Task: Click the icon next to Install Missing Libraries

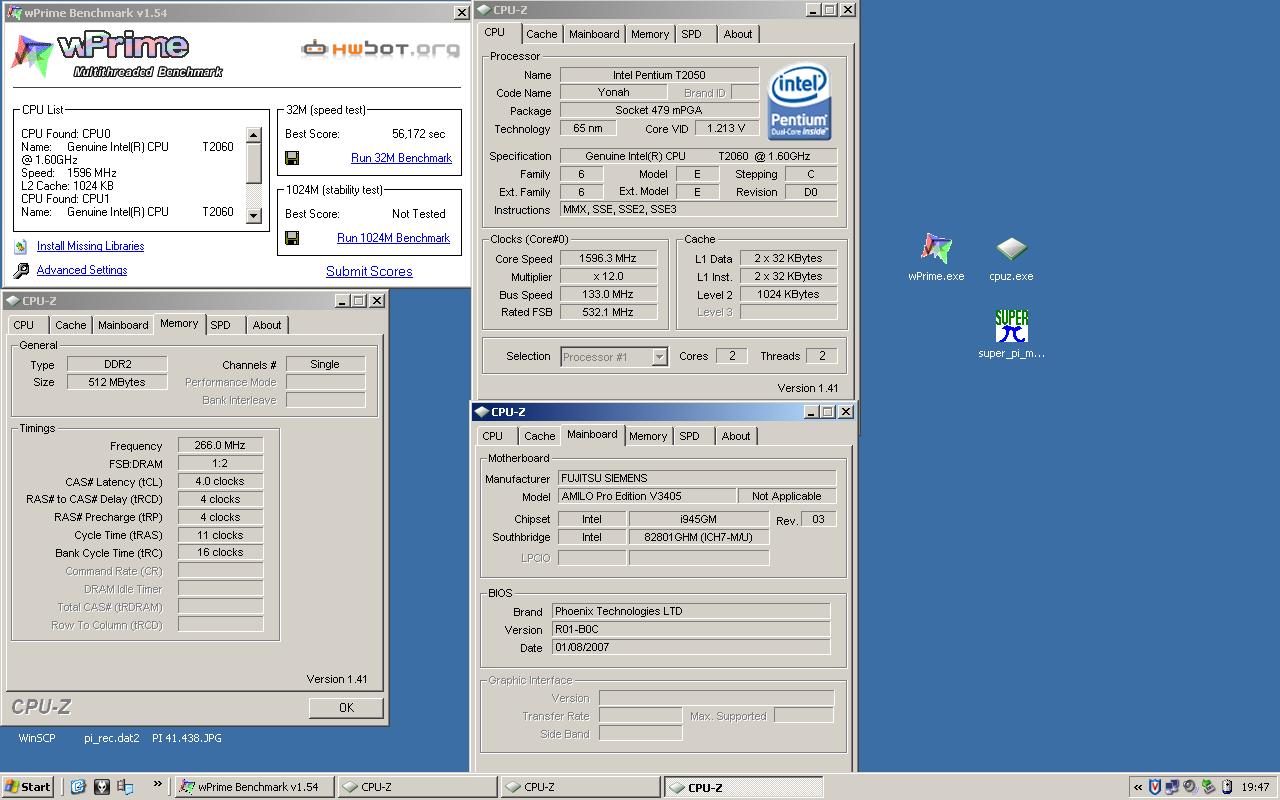Action: pos(21,246)
